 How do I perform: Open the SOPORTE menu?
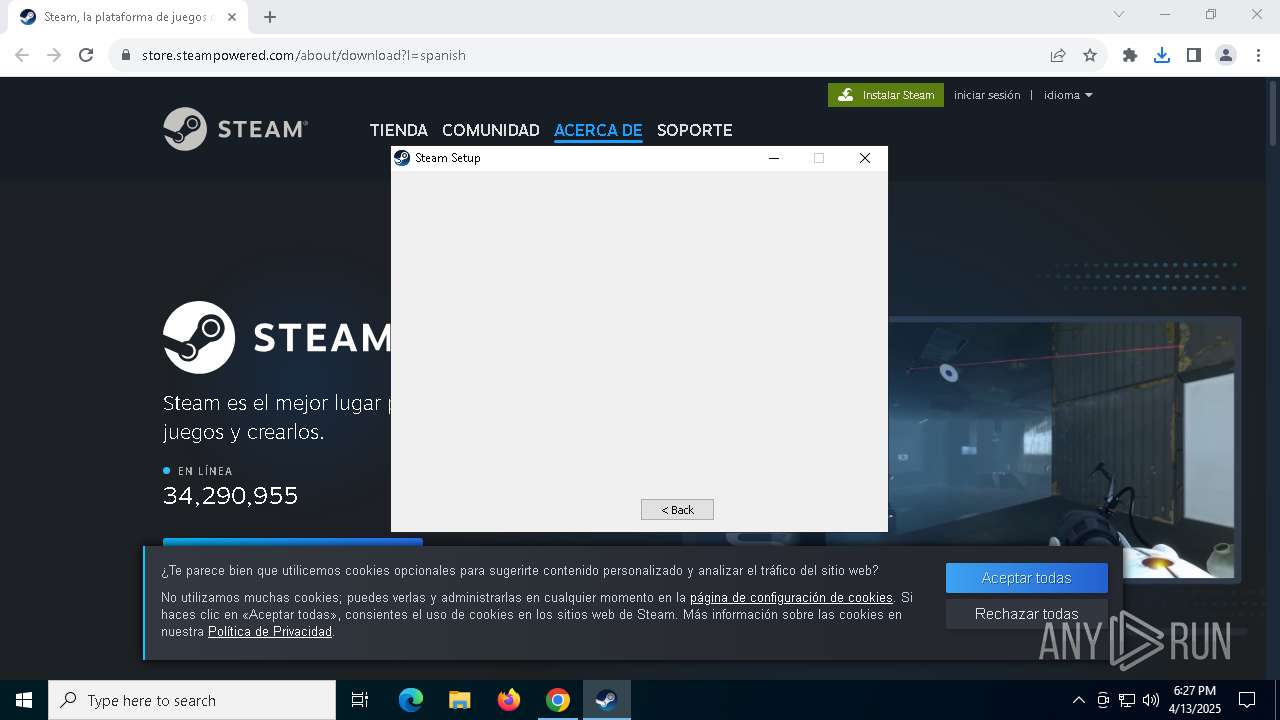click(x=695, y=130)
